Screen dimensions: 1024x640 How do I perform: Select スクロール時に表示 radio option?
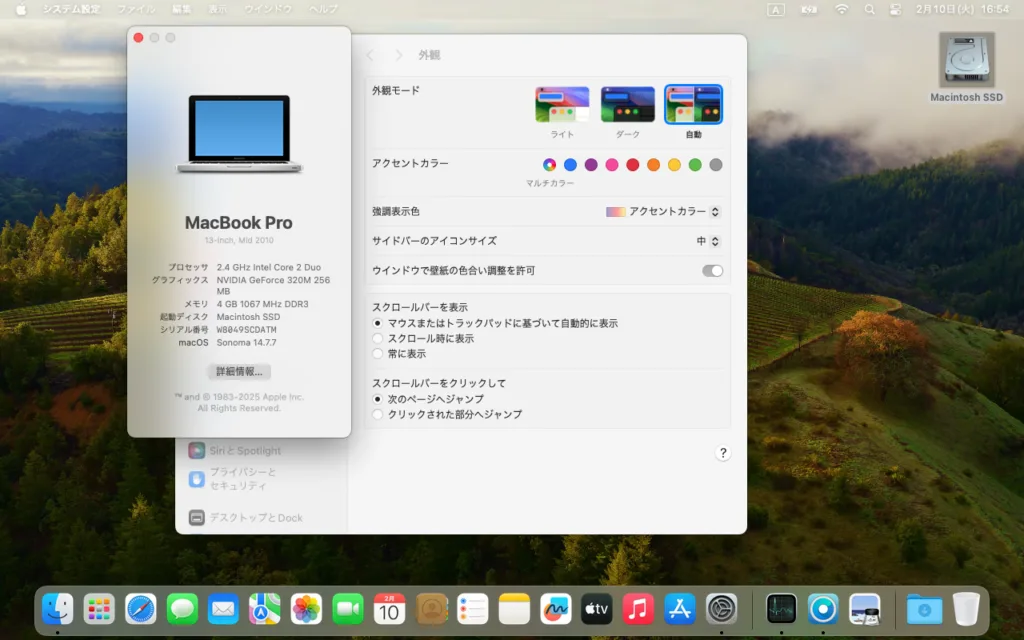pyautogui.click(x=378, y=339)
